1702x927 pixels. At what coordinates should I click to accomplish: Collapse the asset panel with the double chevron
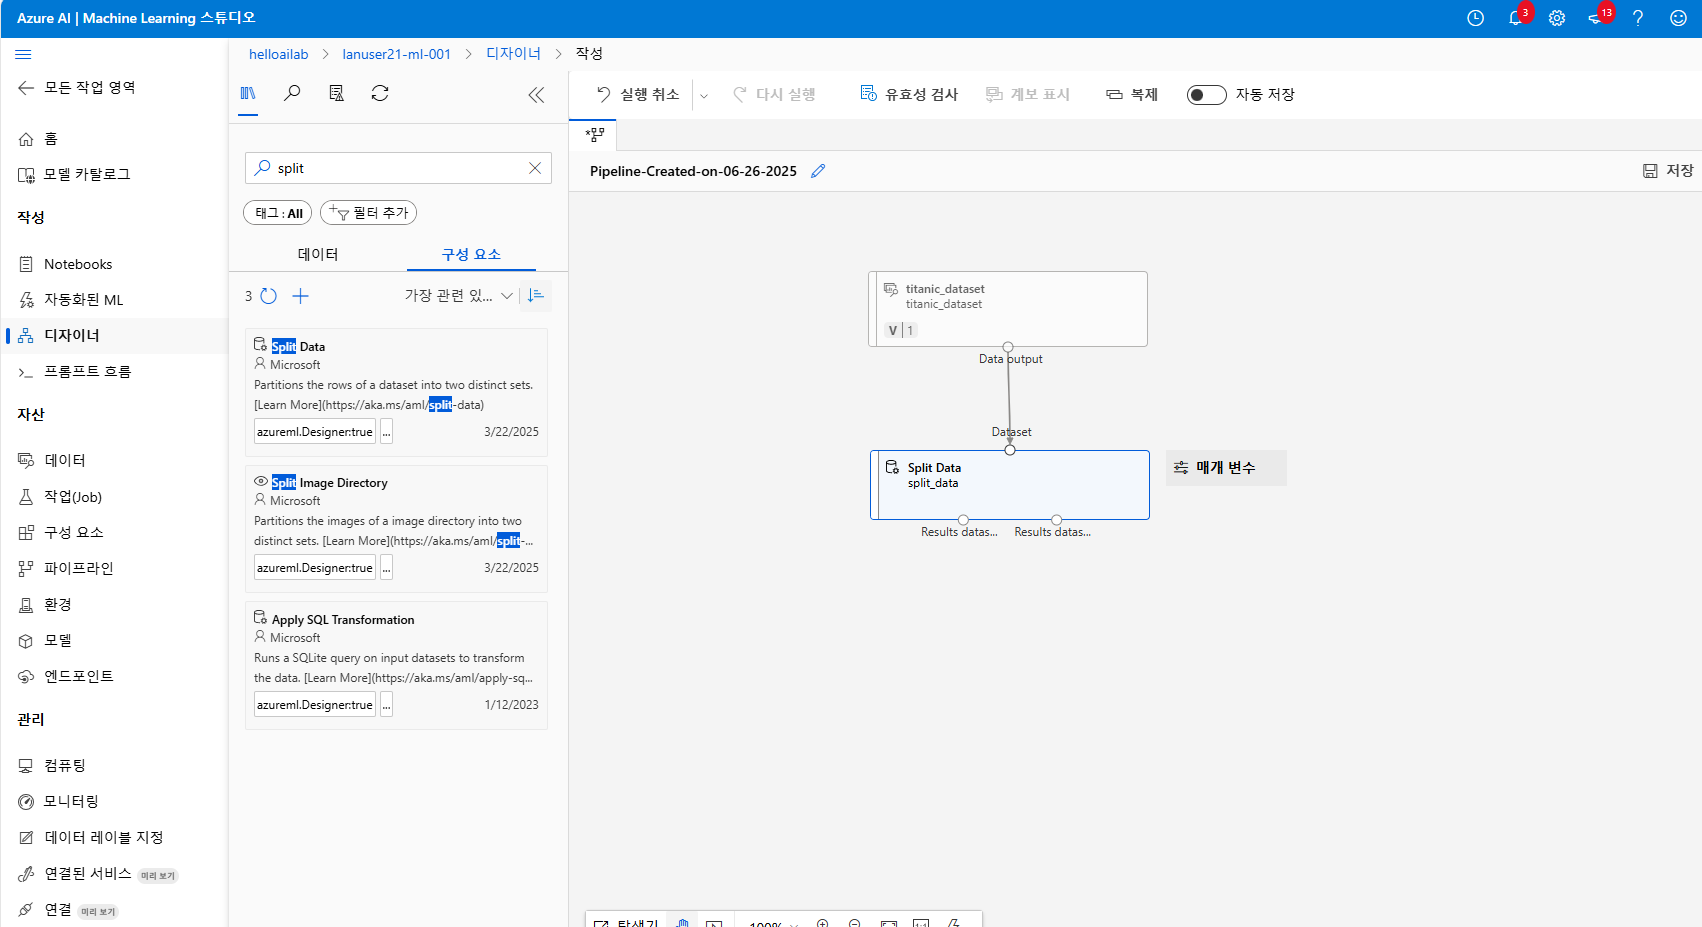pos(536,95)
